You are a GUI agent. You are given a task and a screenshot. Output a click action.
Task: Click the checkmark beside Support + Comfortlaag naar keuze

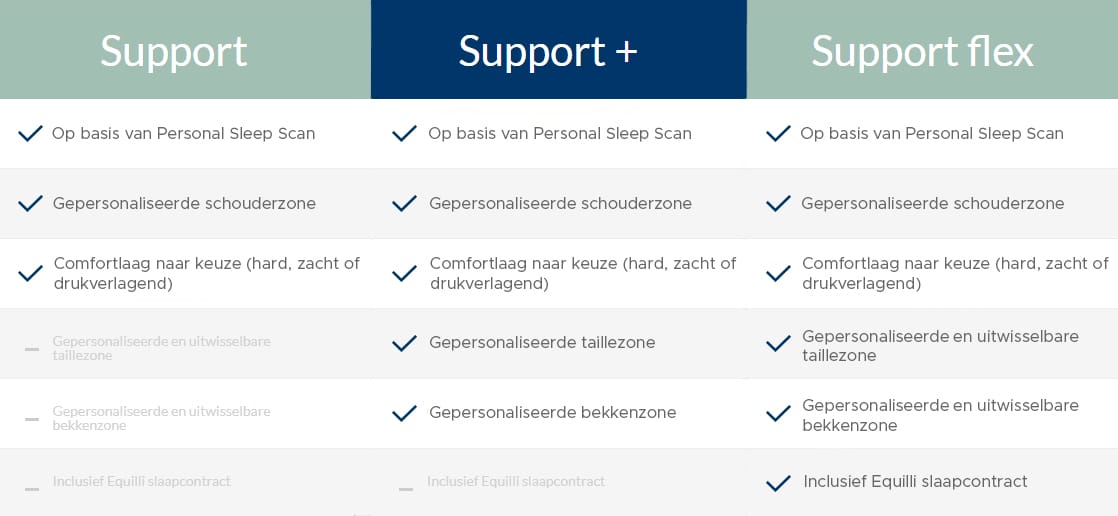coord(404,274)
